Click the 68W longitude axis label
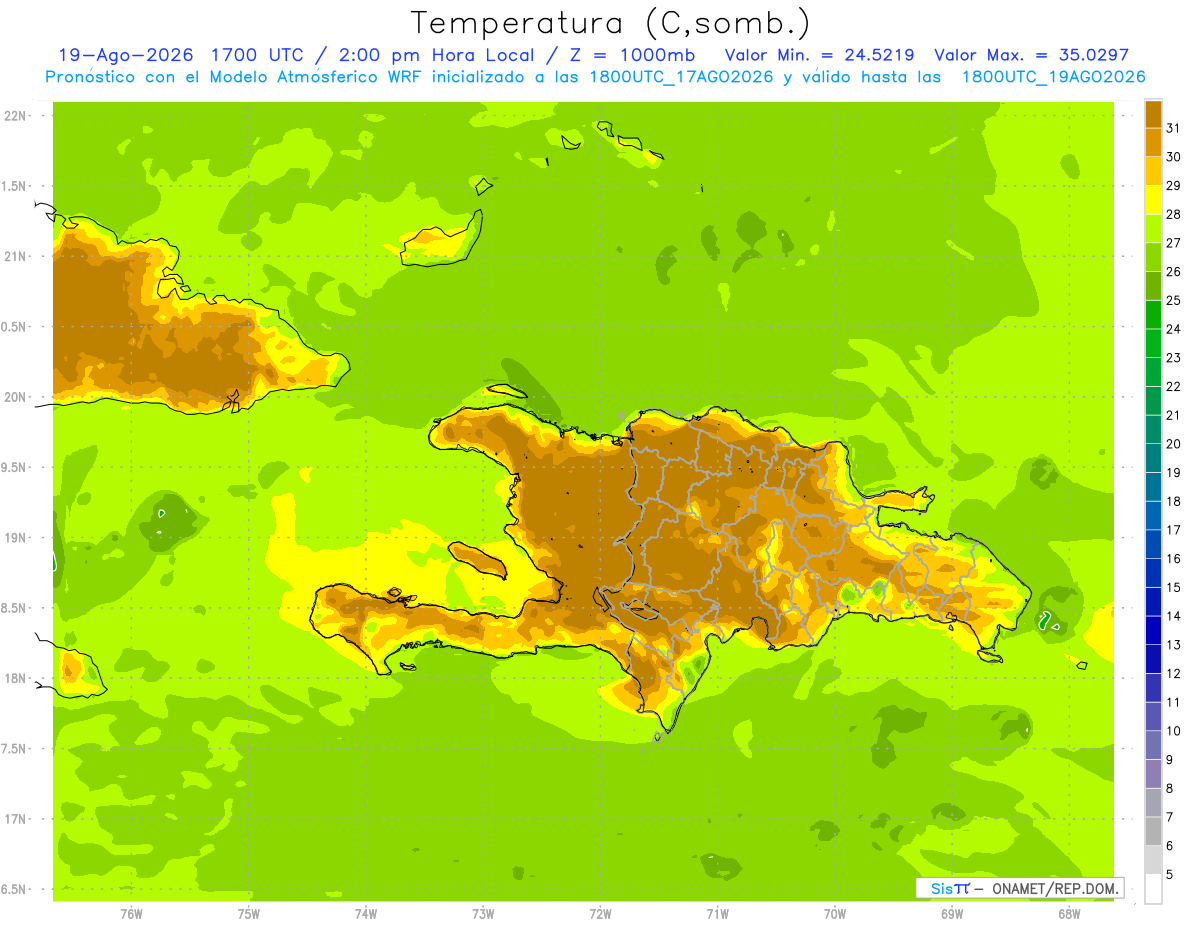Image resolution: width=1200 pixels, height=927 pixels. [x=1069, y=914]
